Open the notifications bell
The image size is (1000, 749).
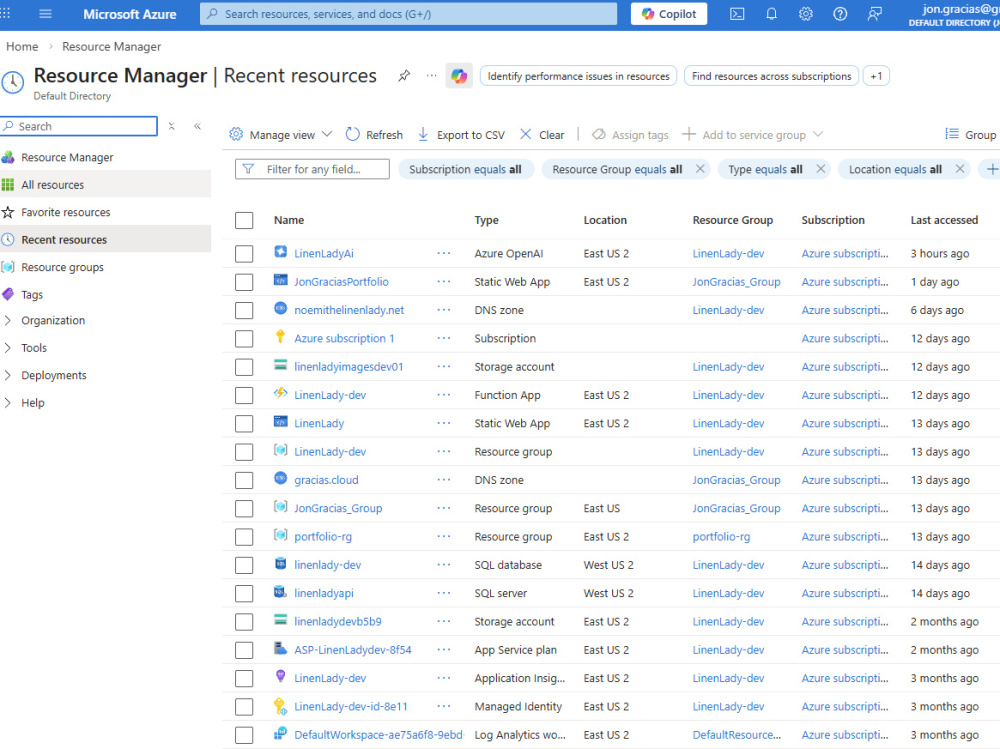point(772,13)
